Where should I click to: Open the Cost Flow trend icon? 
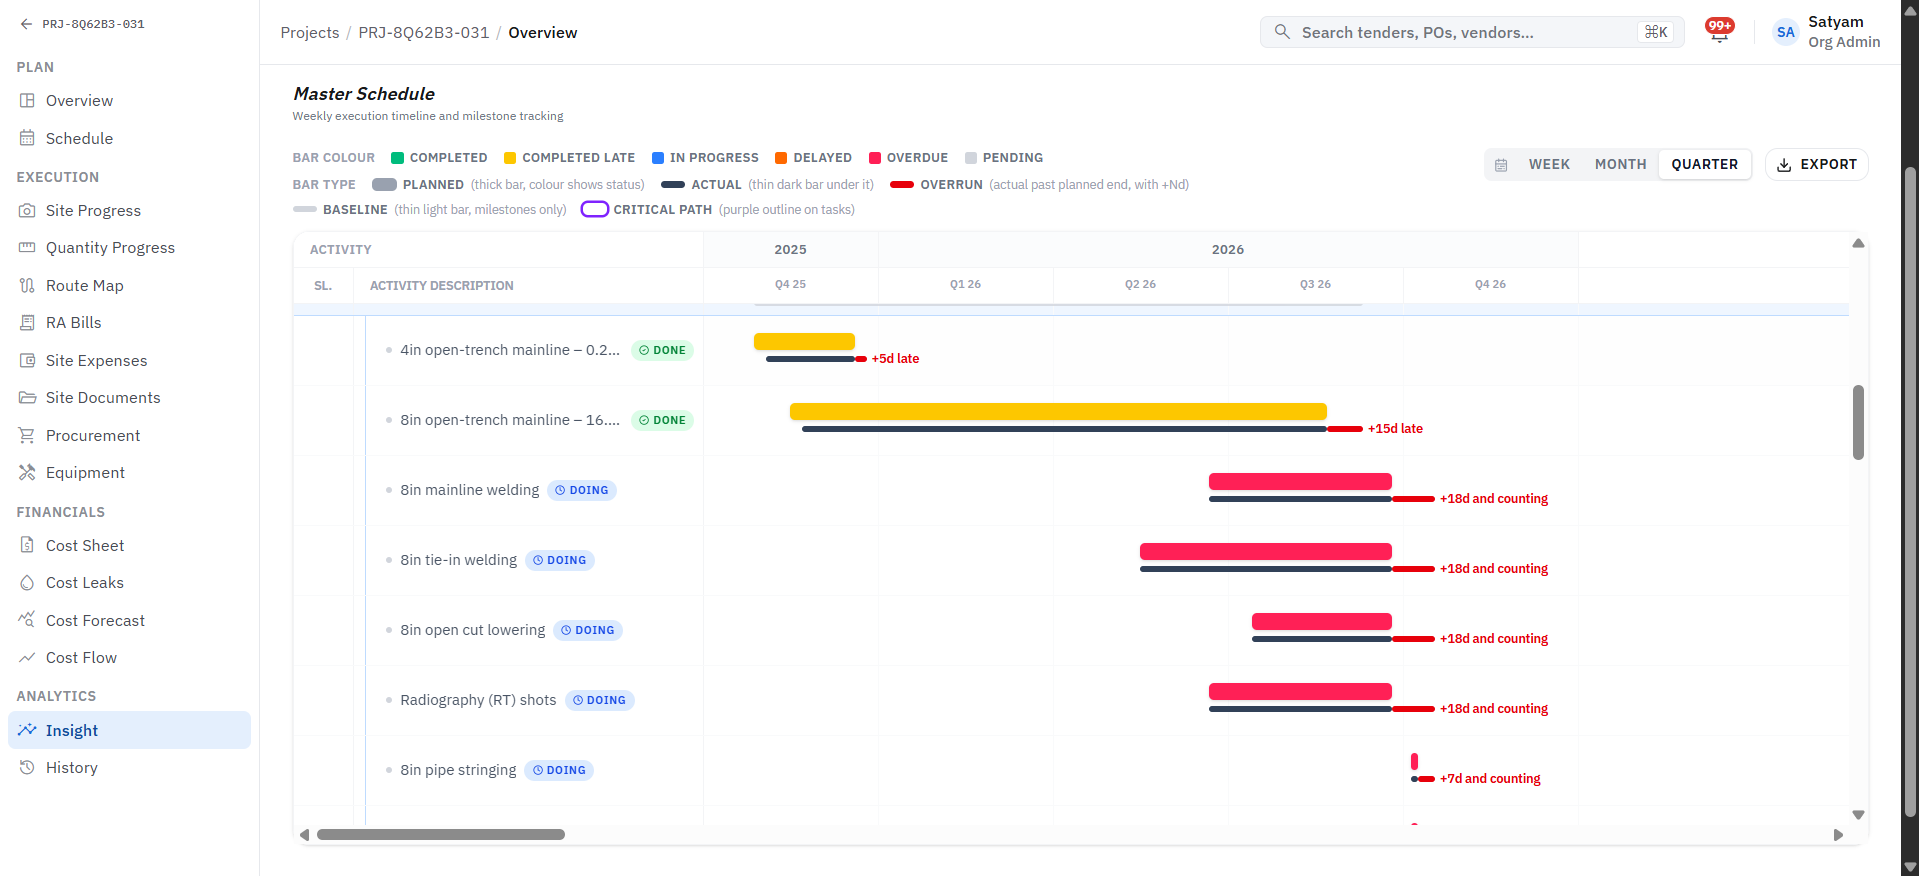(x=27, y=657)
